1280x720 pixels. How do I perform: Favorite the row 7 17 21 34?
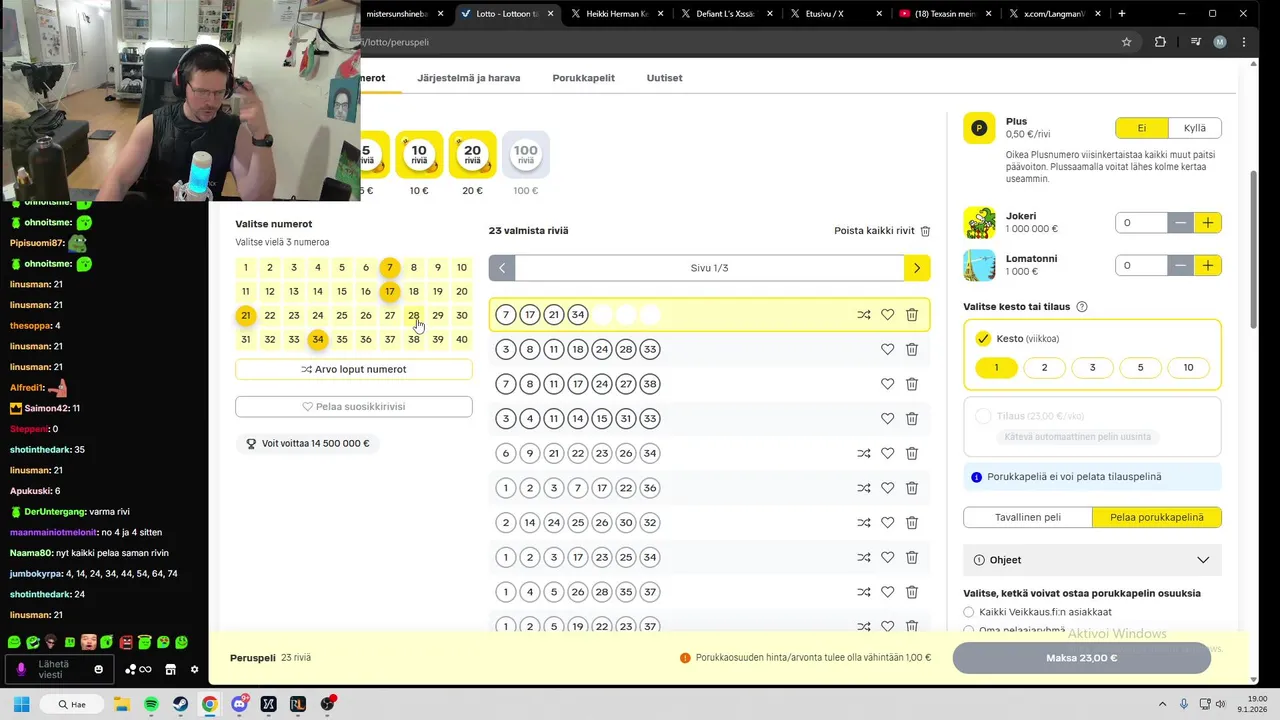click(x=887, y=315)
